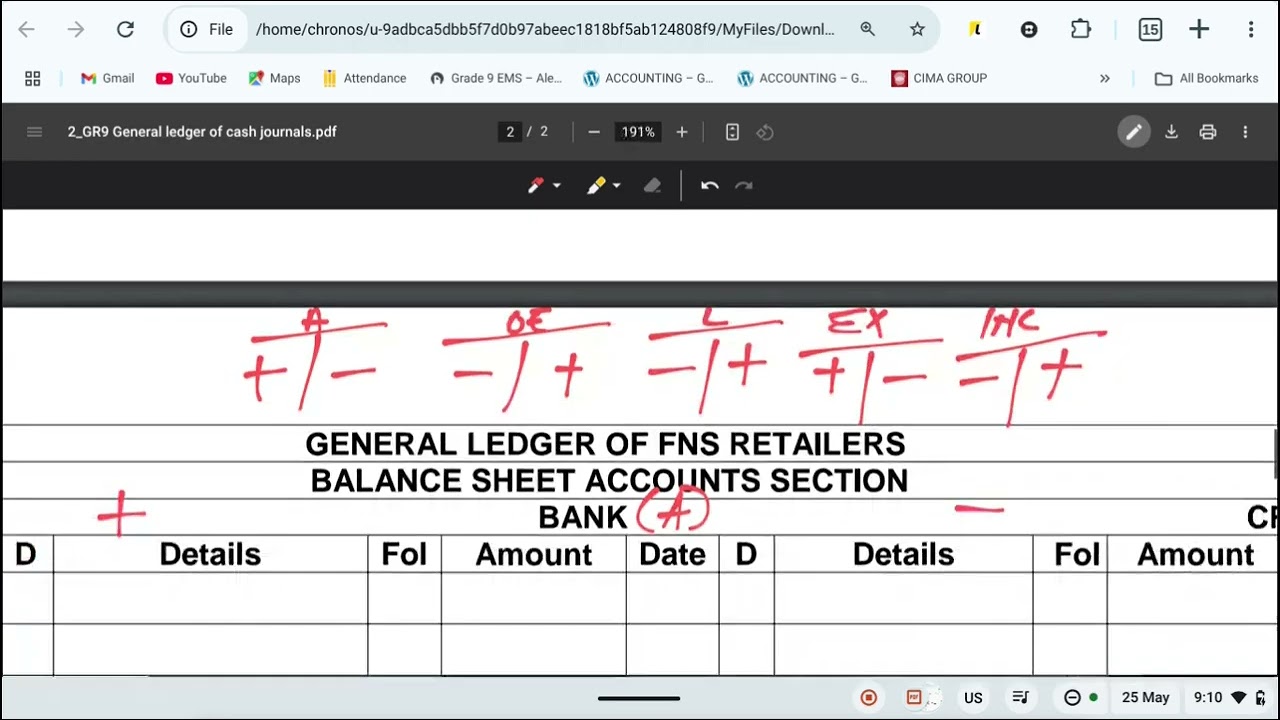The image size is (1280, 720).
Task: Toggle the annotation pencil mode
Action: pyautogui.click(x=1134, y=132)
